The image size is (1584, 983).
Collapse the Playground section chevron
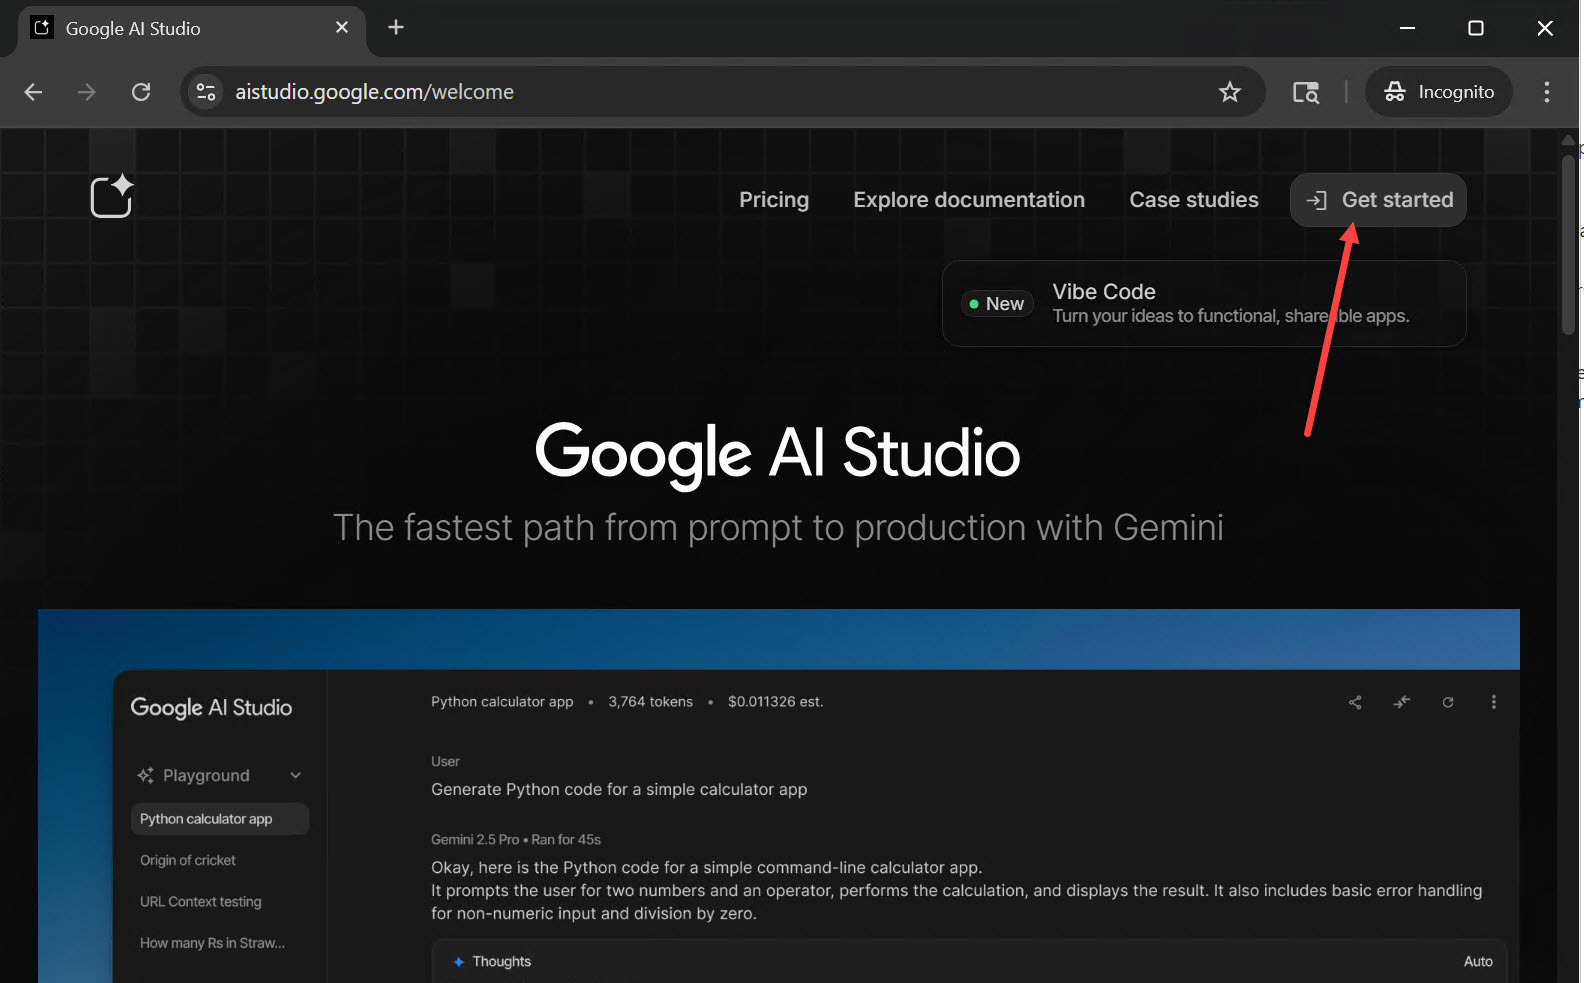[296, 776]
